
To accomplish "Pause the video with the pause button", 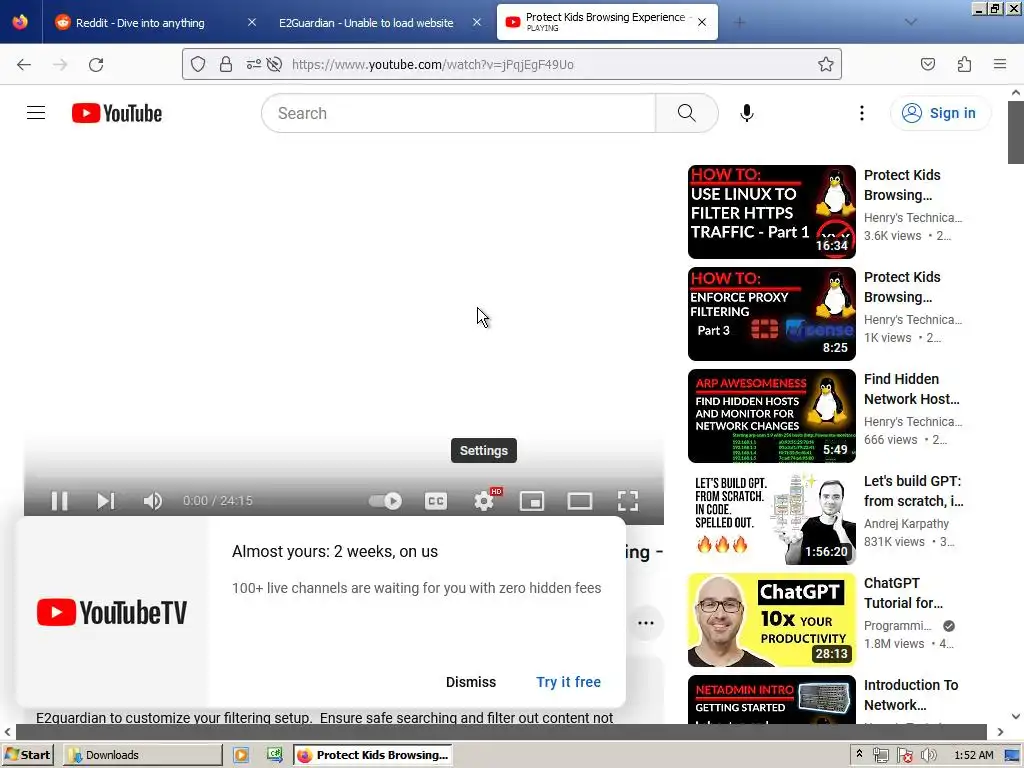I will (x=59, y=501).
